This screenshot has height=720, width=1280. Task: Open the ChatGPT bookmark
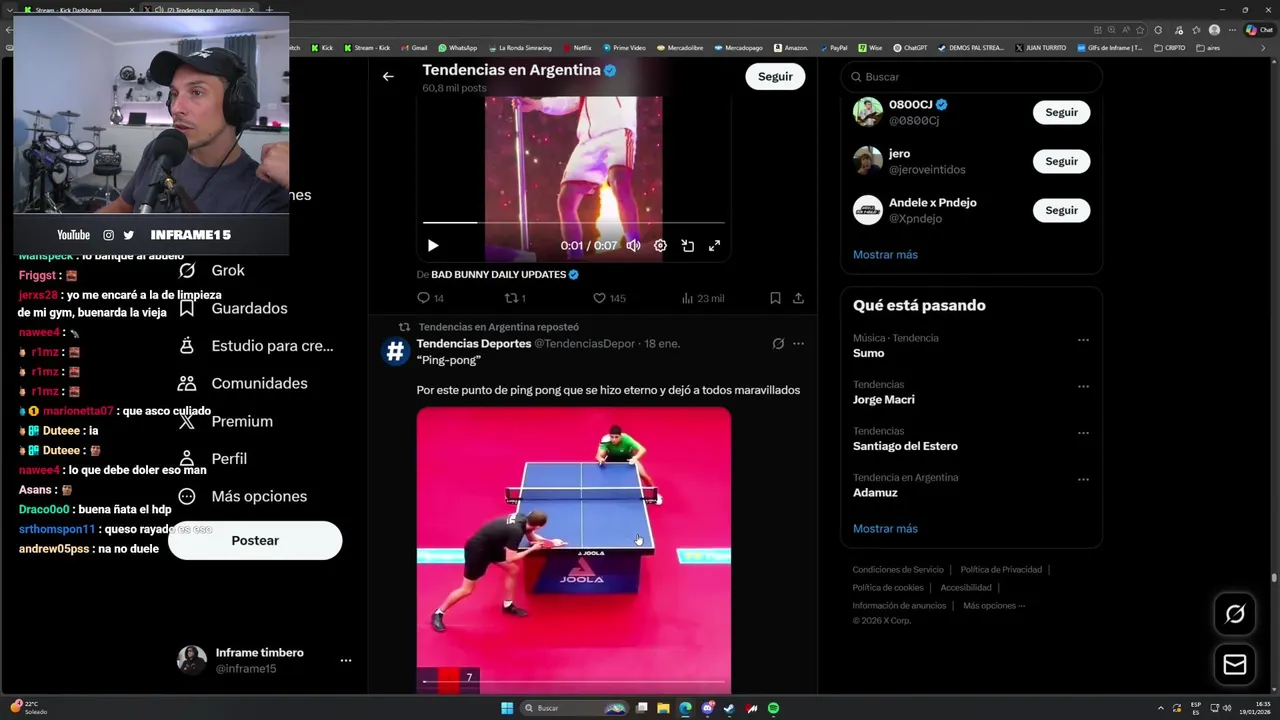point(909,47)
